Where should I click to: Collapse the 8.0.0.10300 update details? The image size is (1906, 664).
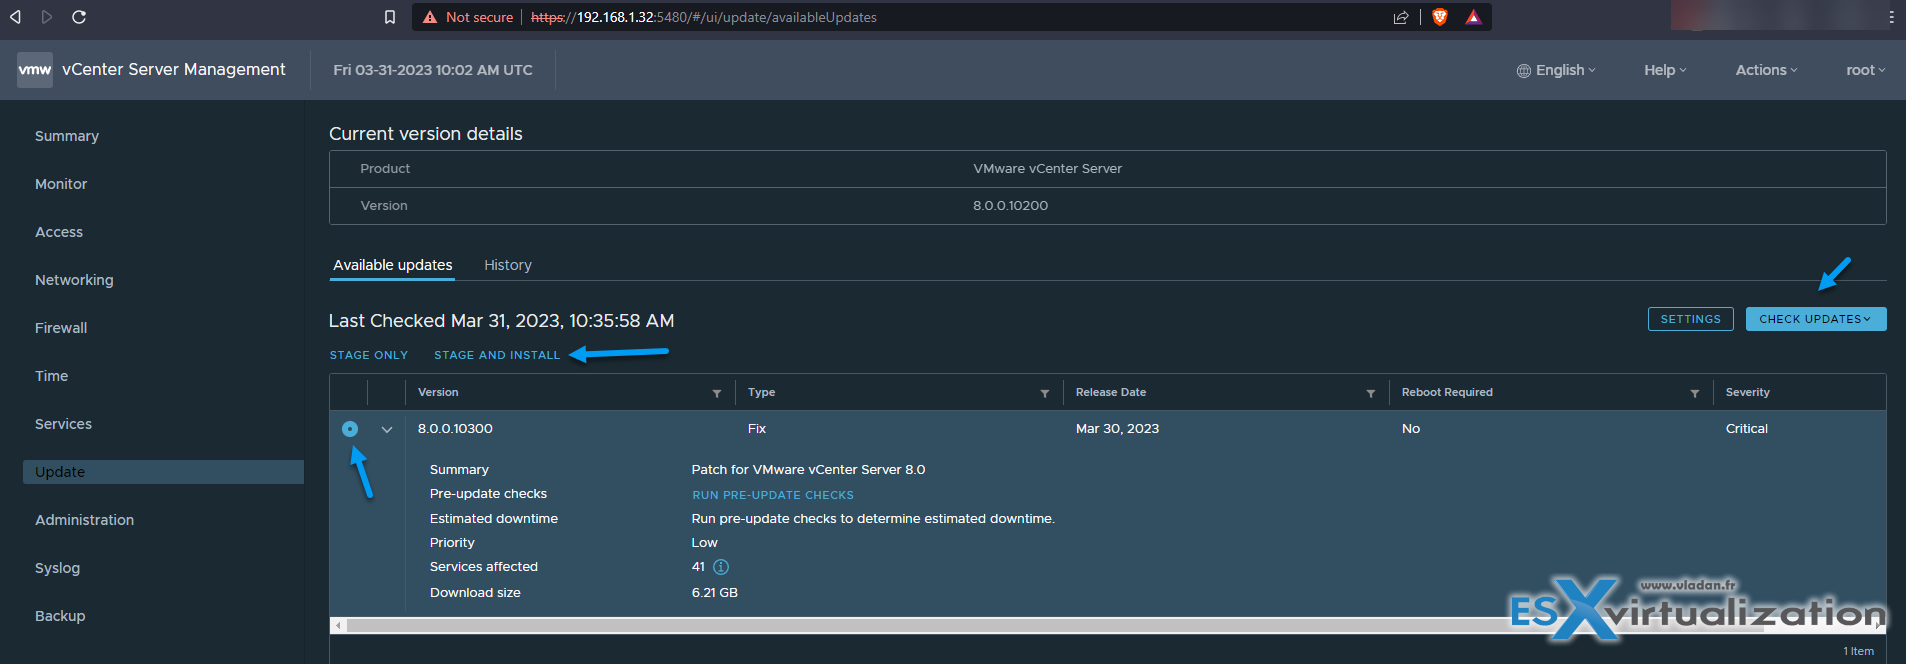(x=387, y=429)
